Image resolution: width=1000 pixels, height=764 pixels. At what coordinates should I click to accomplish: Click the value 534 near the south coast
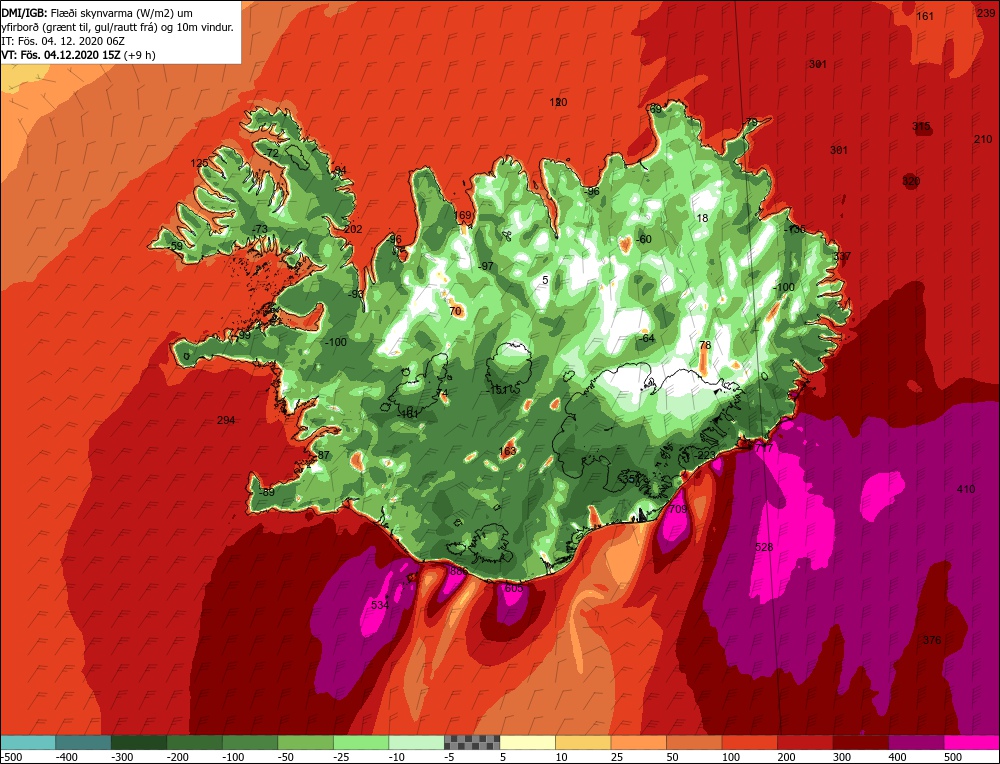click(379, 605)
